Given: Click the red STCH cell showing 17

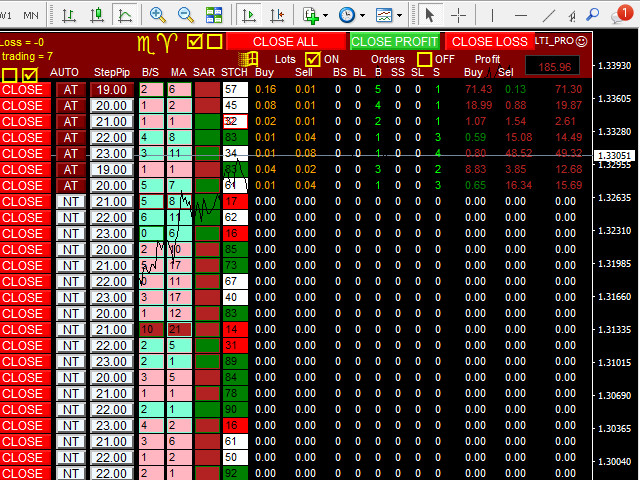Looking at the screenshot, I should [236, 202].
